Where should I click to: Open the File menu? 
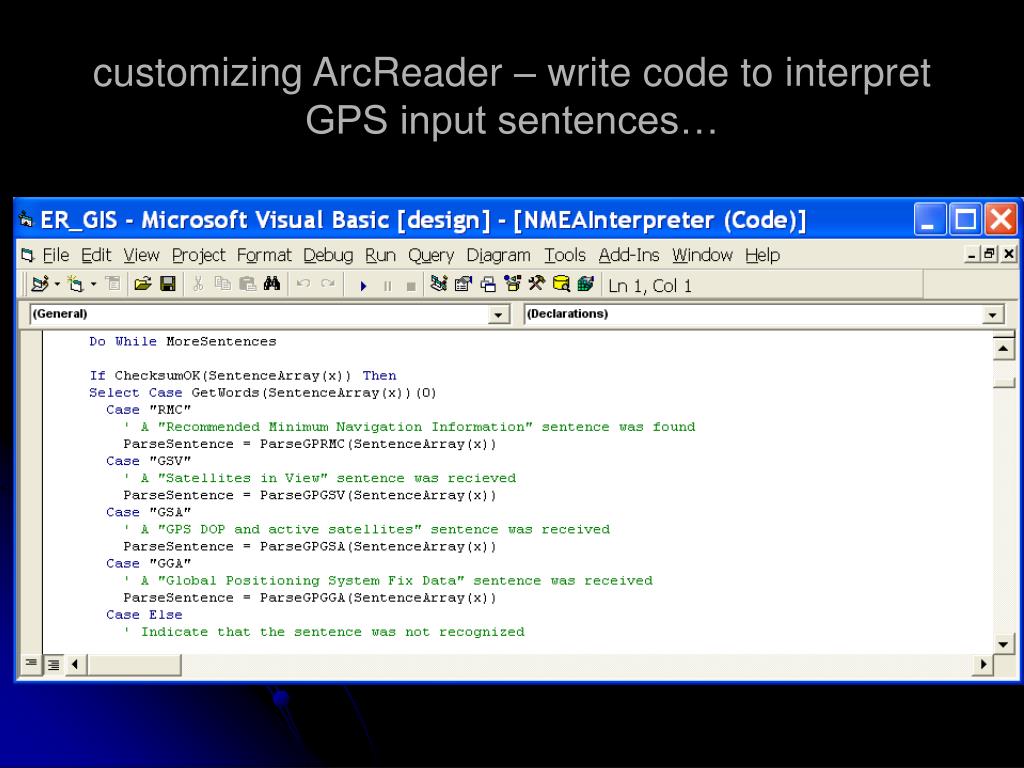coord(56,255)
